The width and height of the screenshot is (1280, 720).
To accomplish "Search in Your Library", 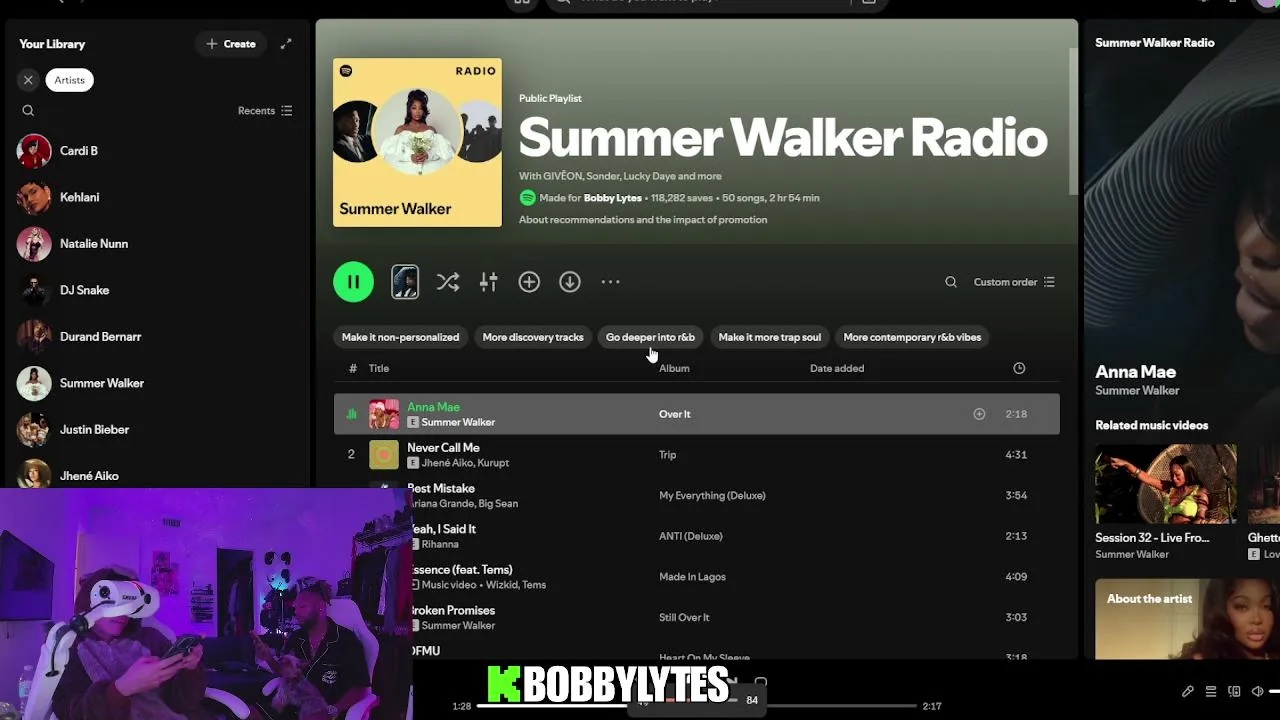I will coord(28,111).
